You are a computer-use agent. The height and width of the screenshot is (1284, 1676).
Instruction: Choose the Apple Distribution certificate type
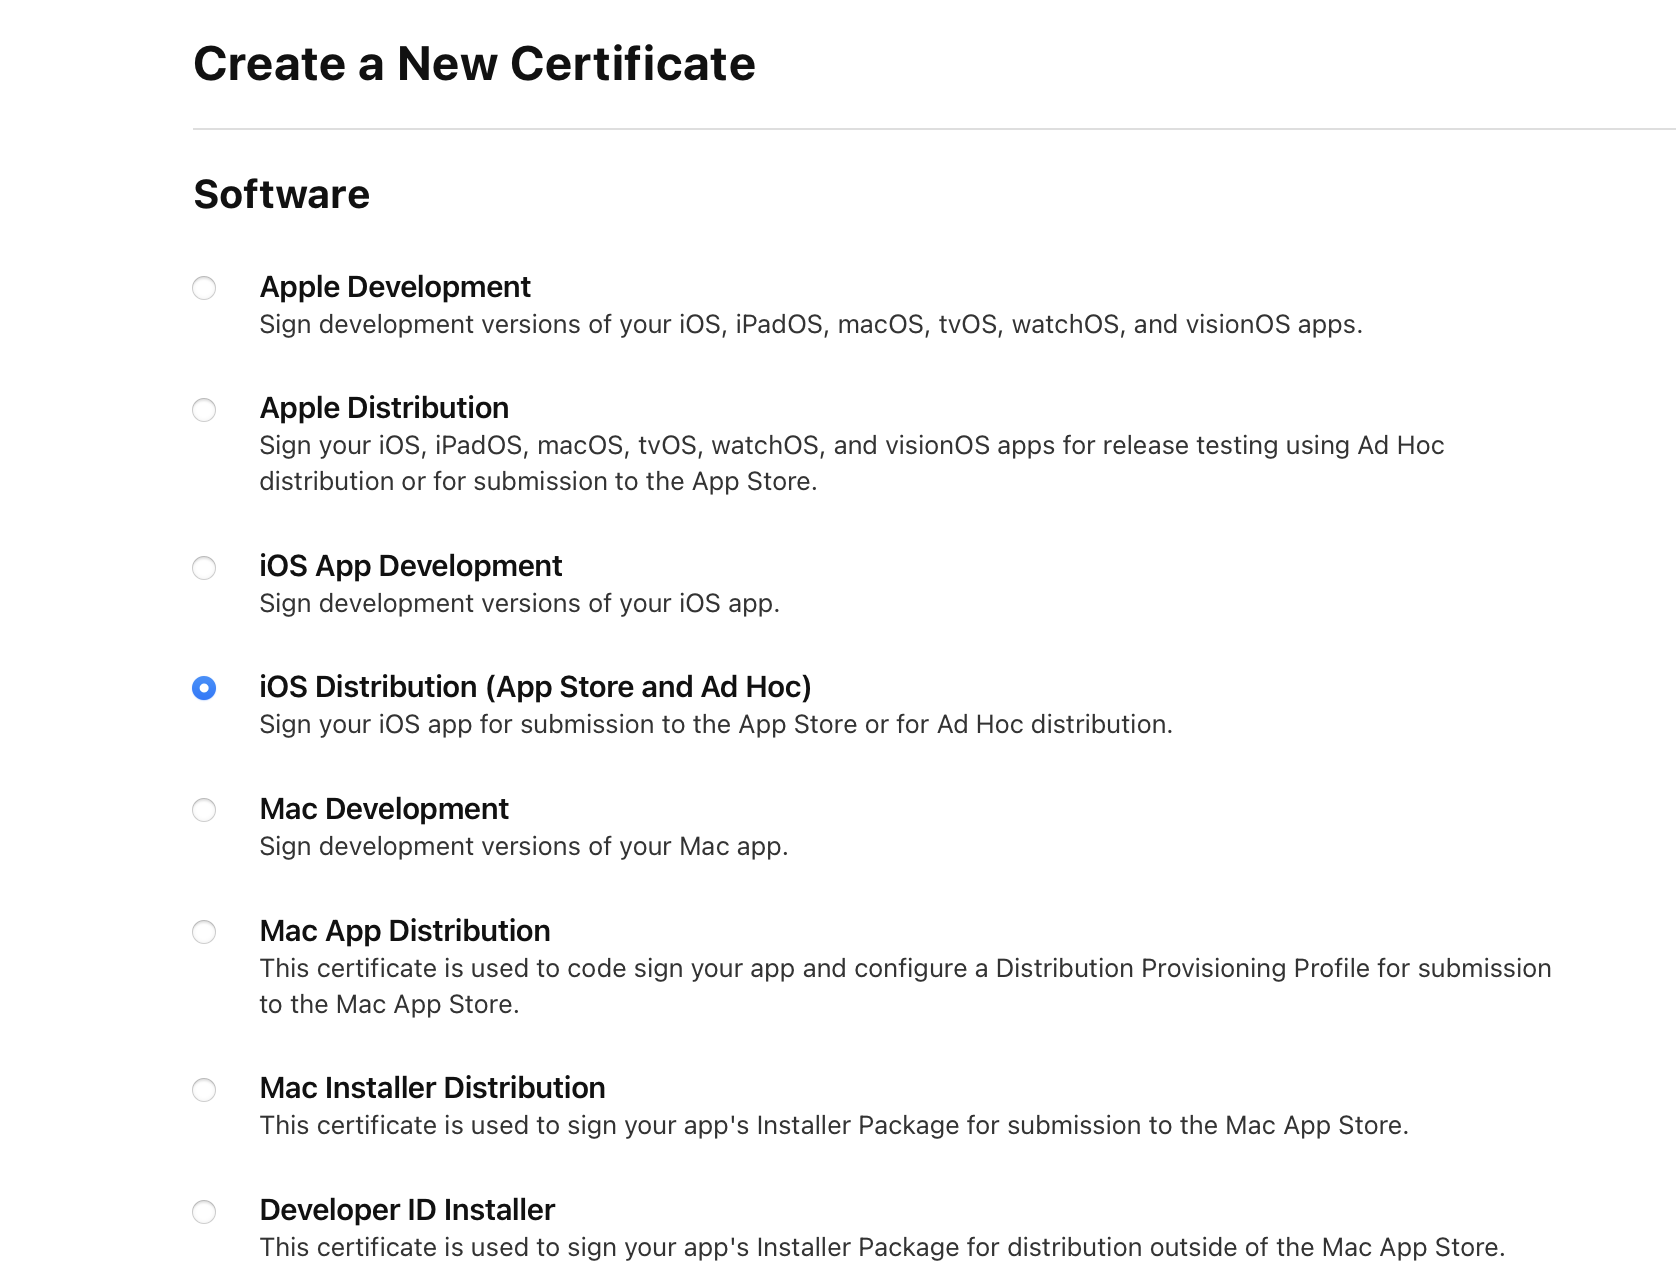point(205,410)
